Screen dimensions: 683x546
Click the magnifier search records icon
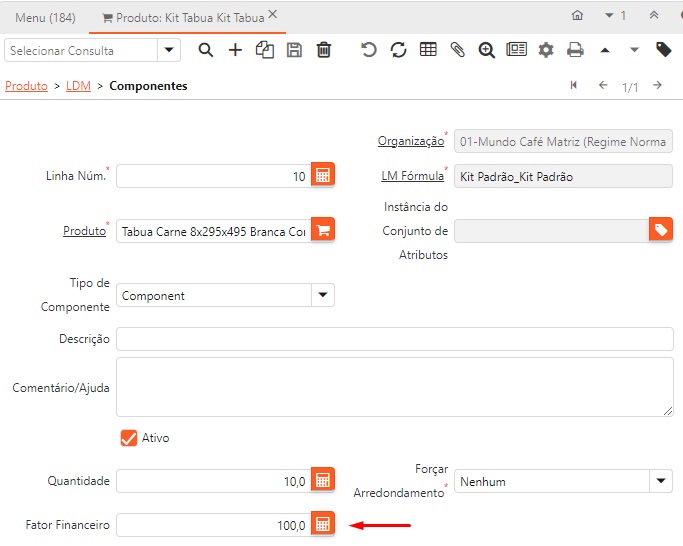pos(206,50)
